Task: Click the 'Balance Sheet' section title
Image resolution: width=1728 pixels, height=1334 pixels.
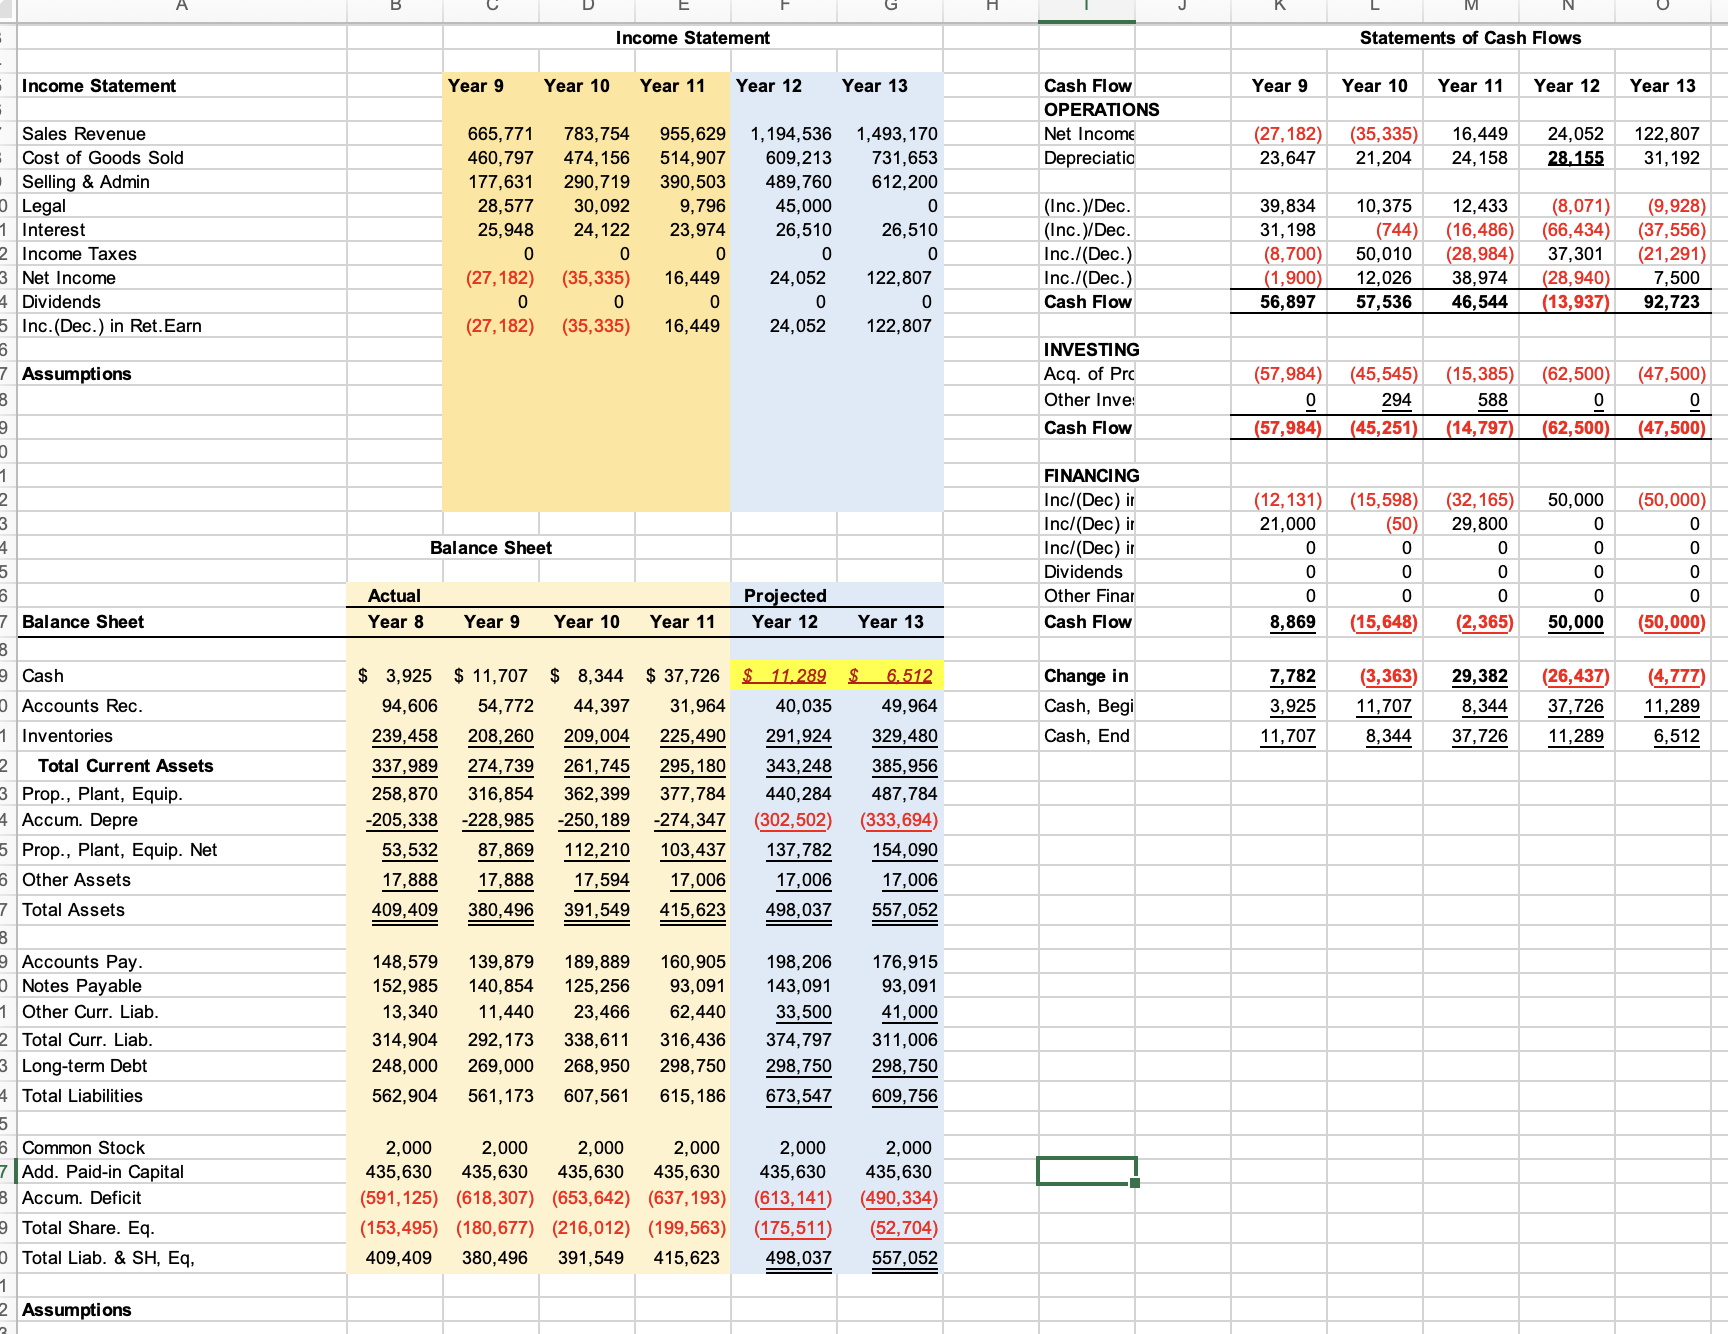Action: coord(490,548)
